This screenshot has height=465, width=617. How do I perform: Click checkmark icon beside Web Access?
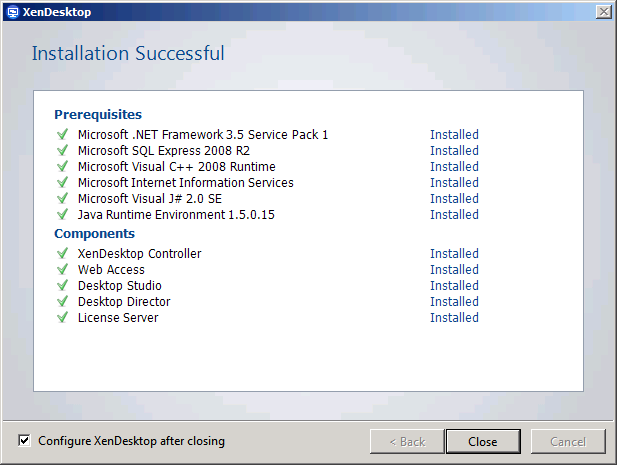tap(63, 269)
